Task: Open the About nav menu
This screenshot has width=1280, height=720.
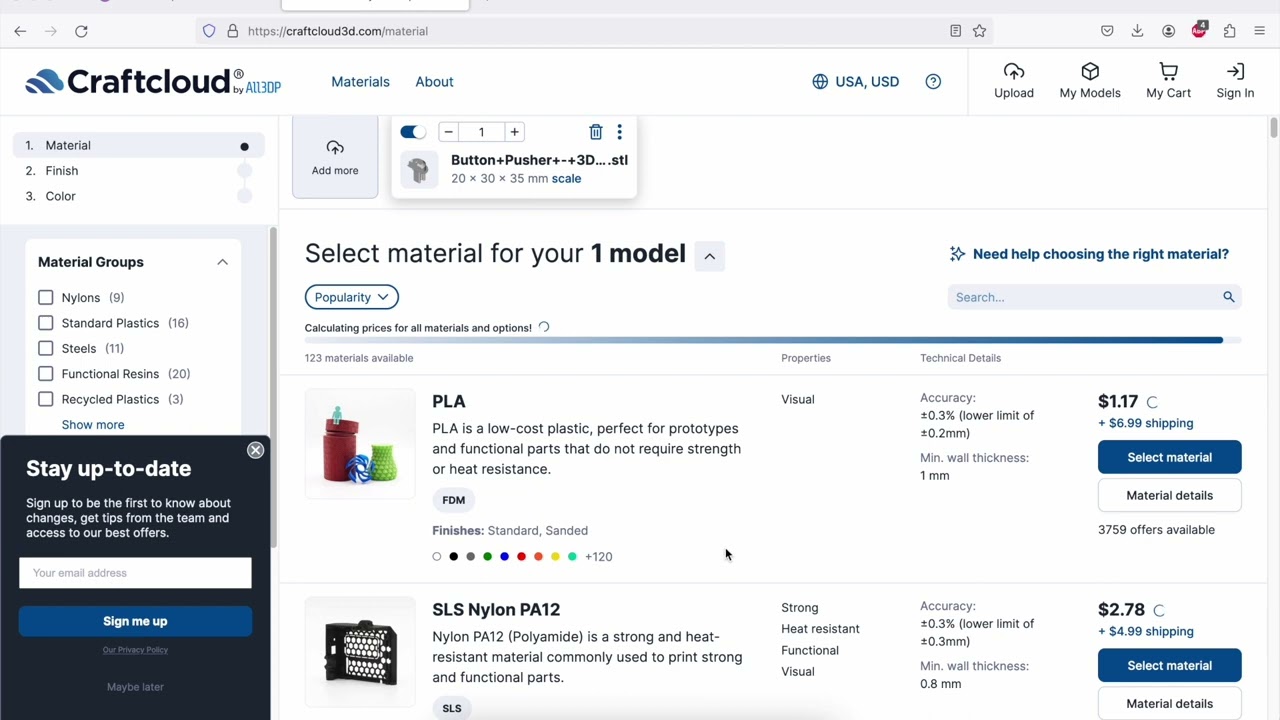Action: click(x=434, y=82)
